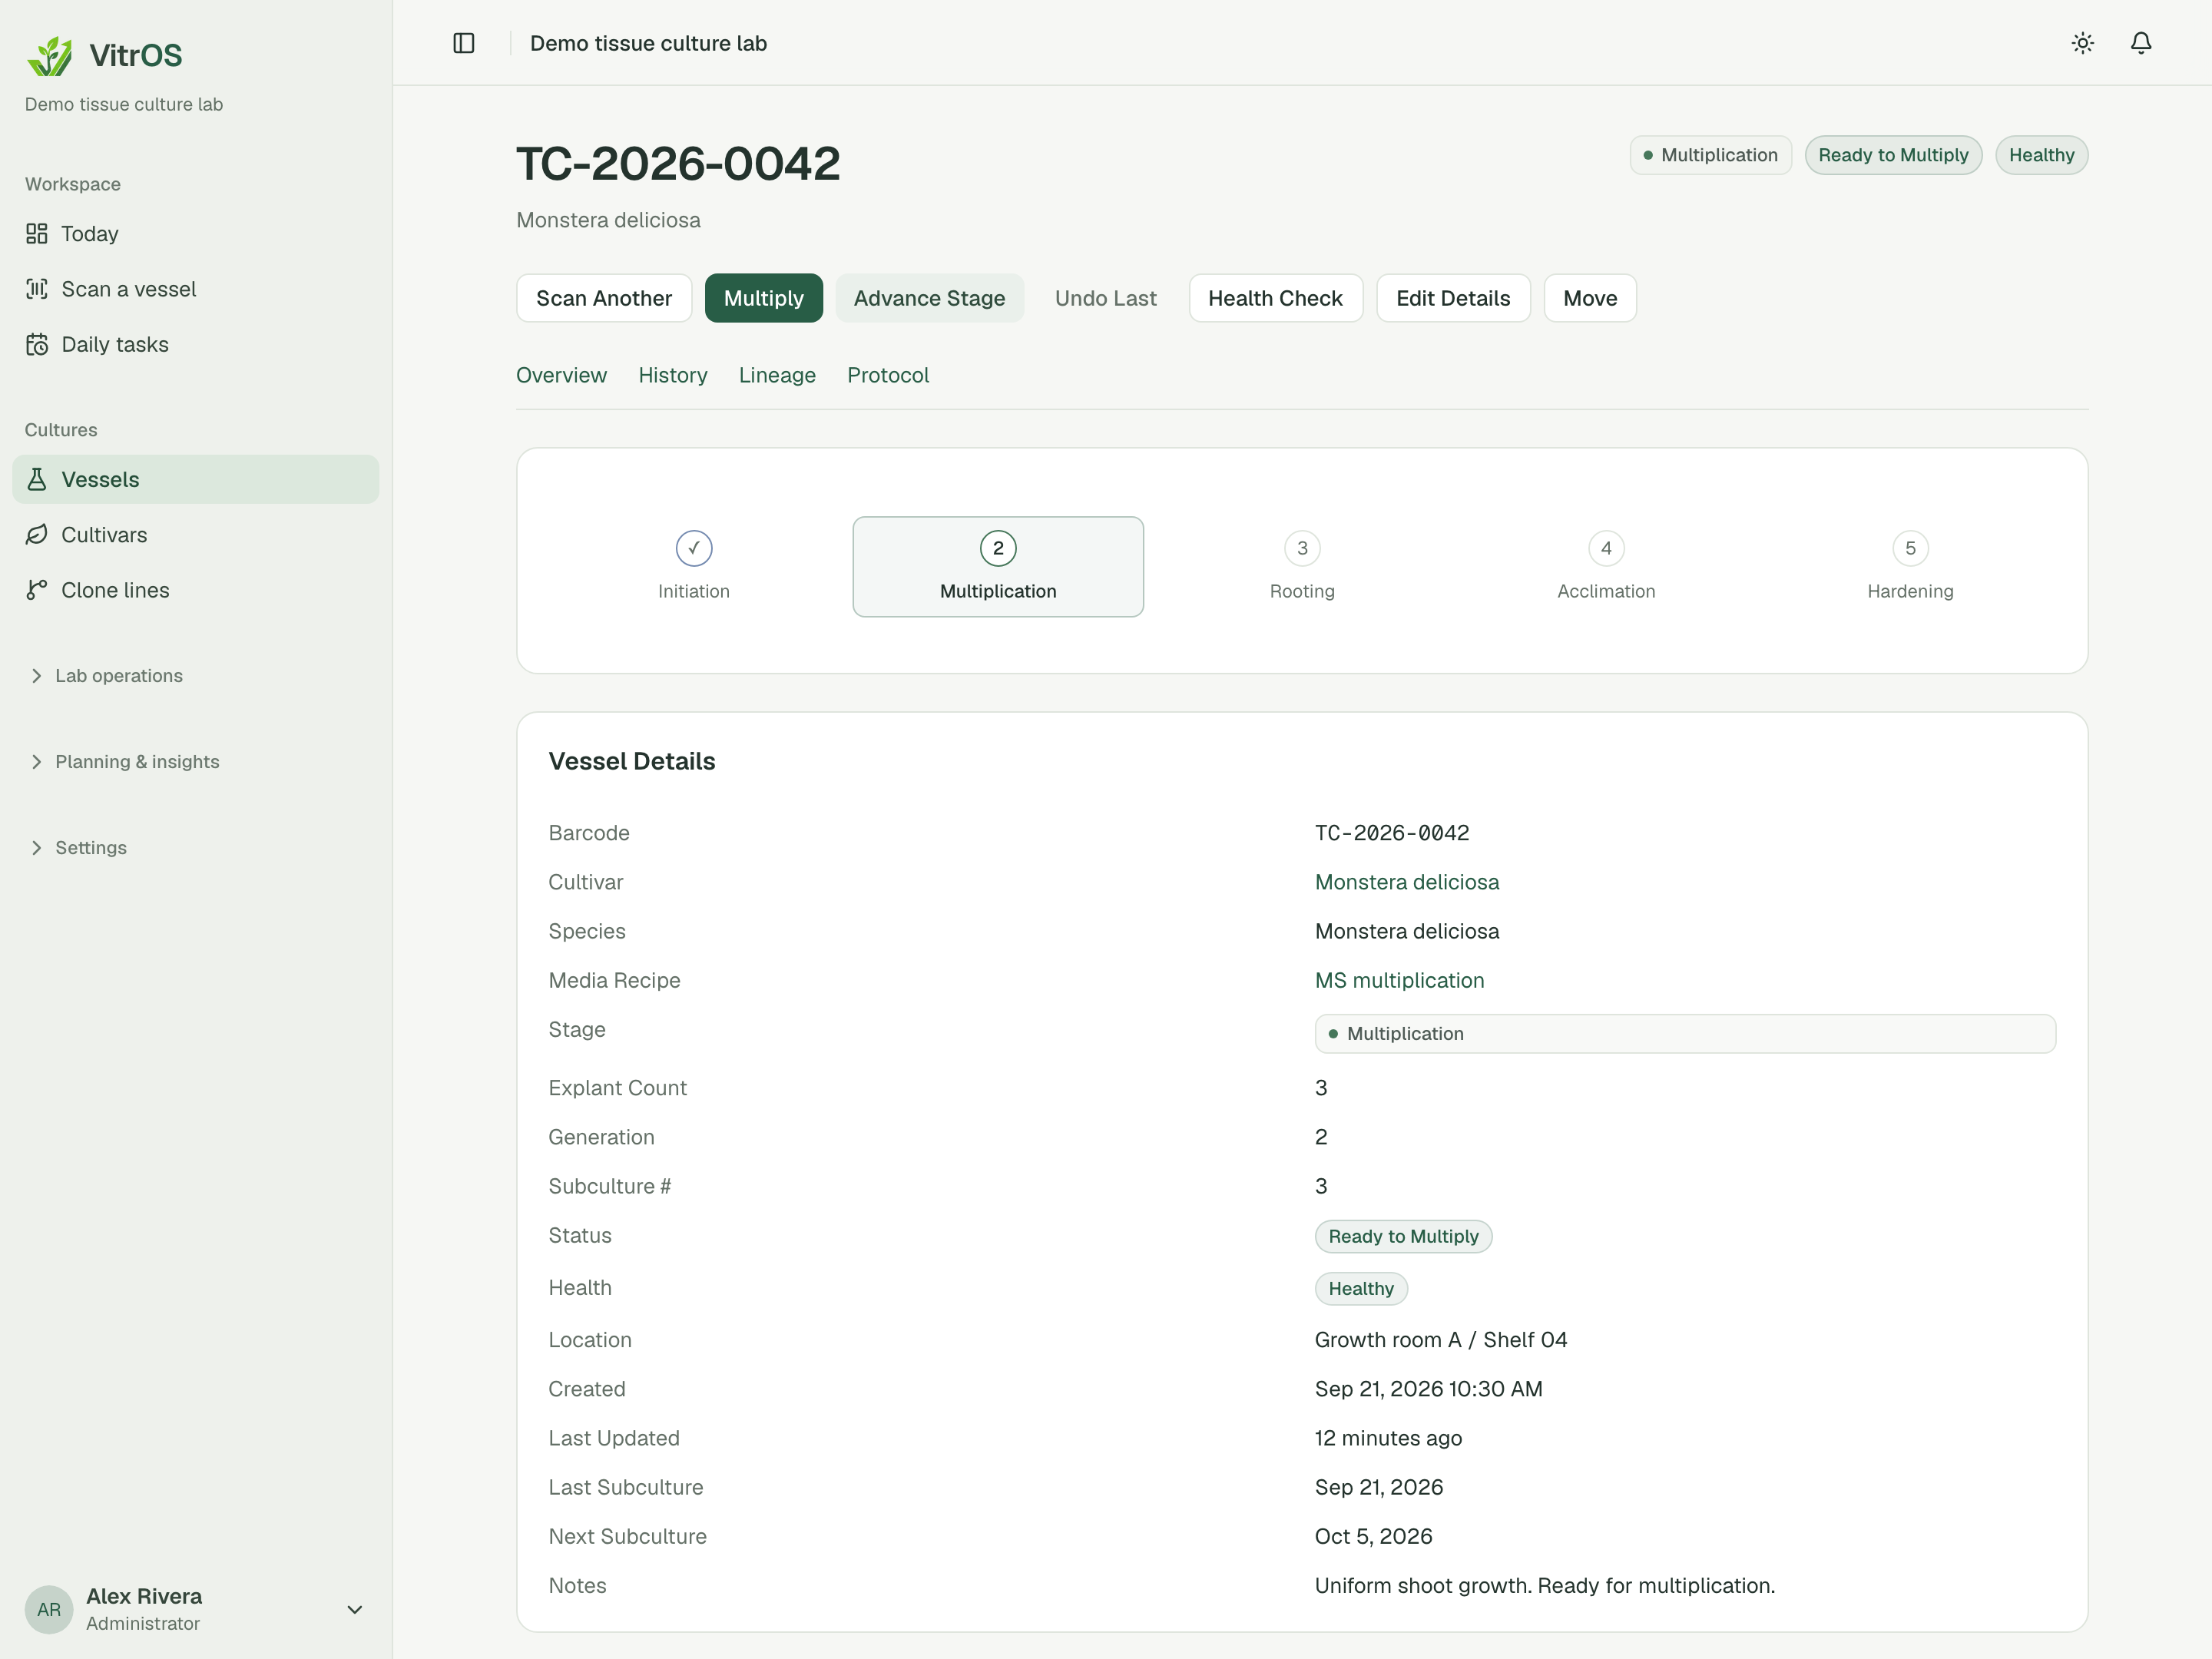2212x1659 pixels.
Task: Select step 3 Rooting in stage tracker
Action: tap(1302, 567)
